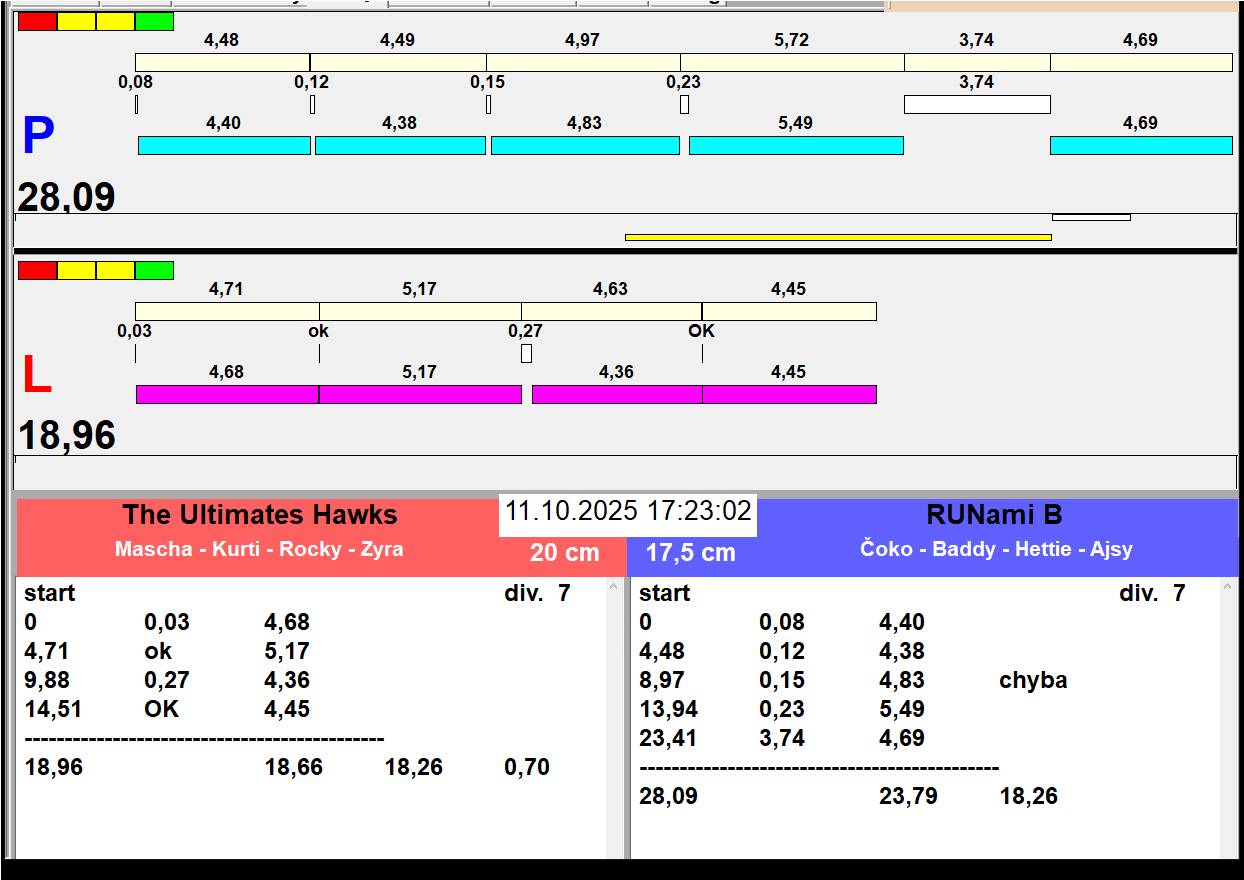
Task: Click the green start light in lane P
Action: pos(154,21)
